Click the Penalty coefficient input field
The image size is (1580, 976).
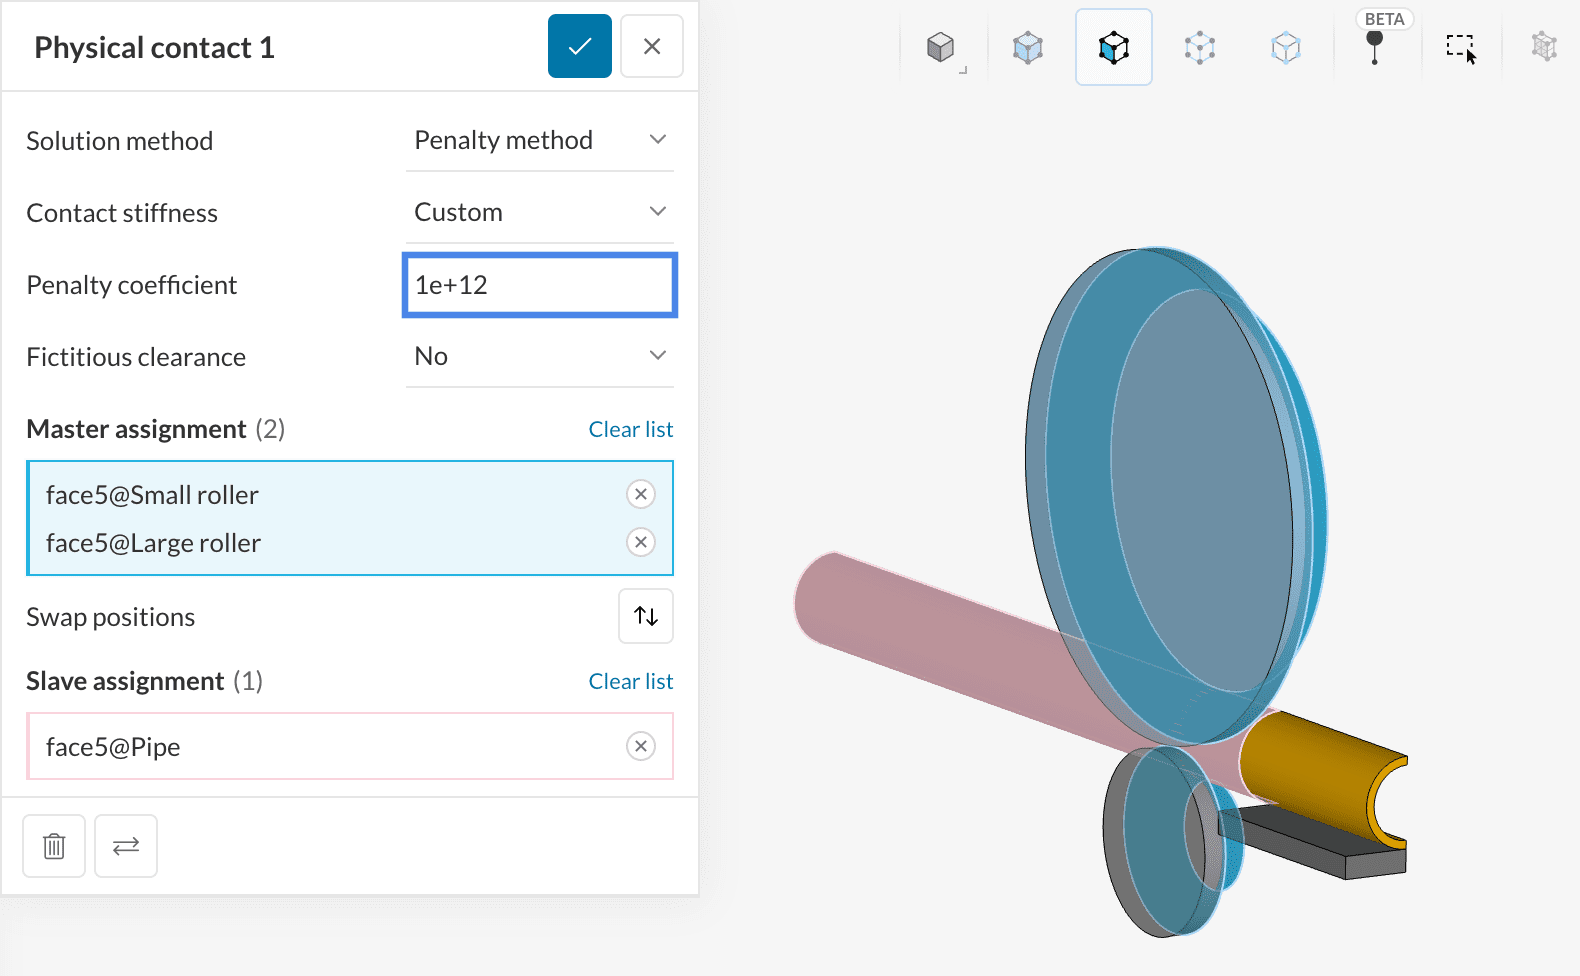point(540,285)
